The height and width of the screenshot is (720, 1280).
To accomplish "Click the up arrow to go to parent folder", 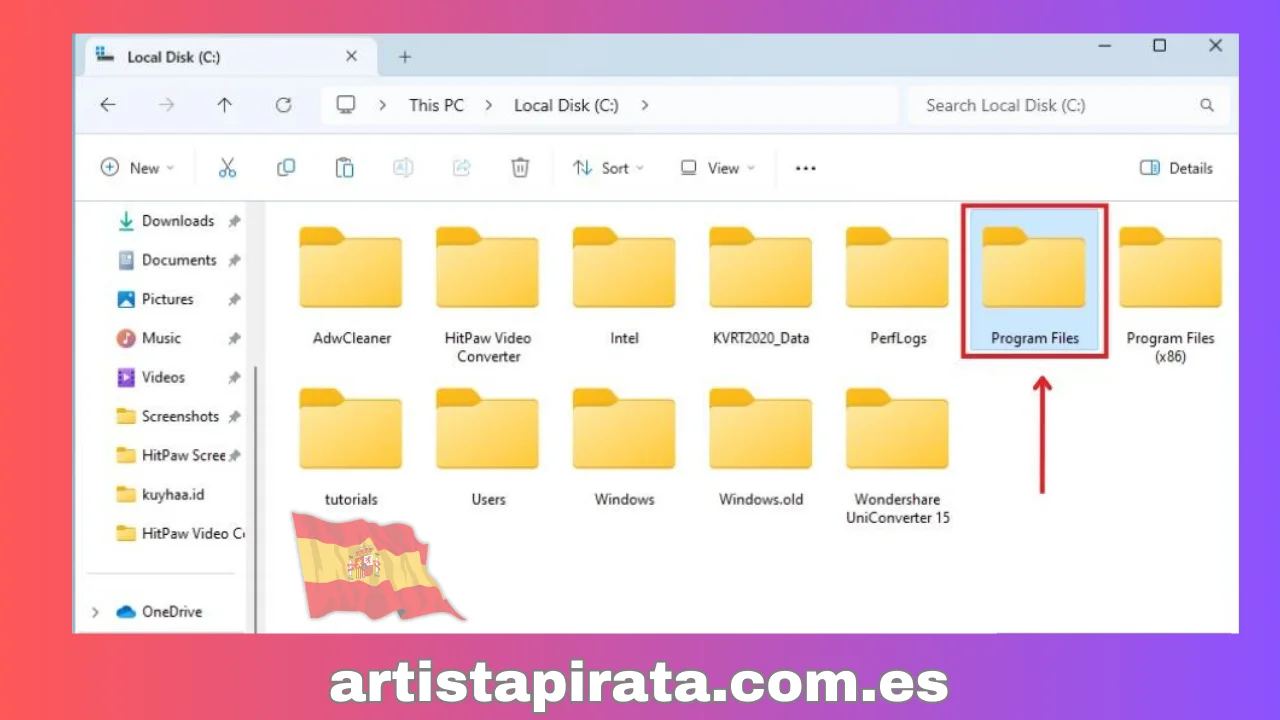I will pyautogui.click(x=224, y=105).
